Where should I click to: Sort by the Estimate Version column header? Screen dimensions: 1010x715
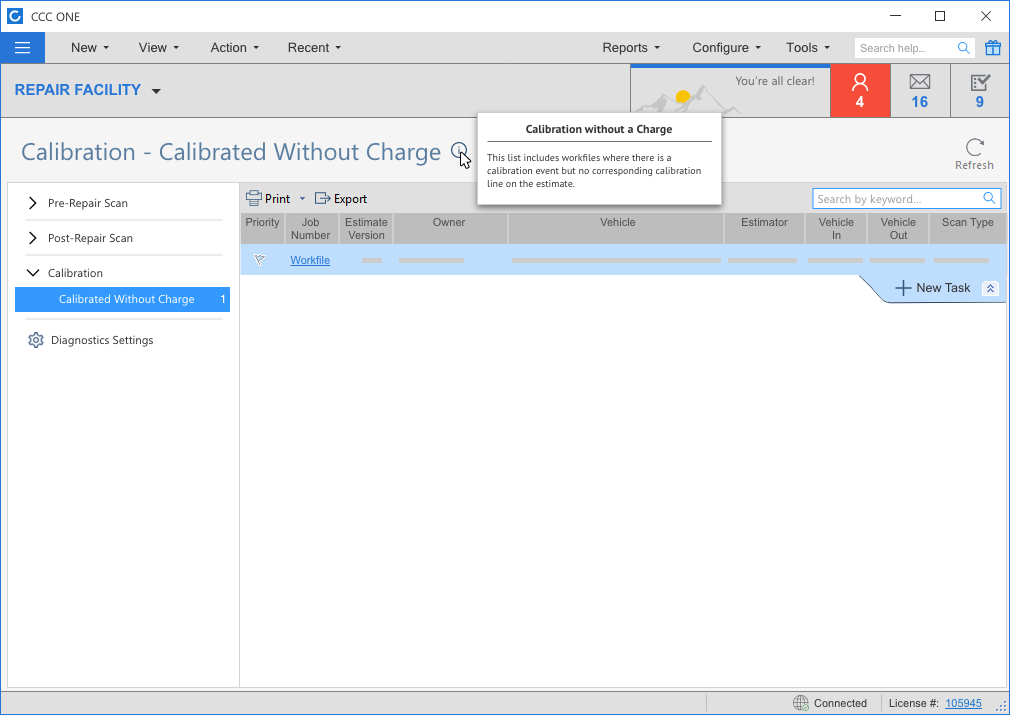pos(366,229)
